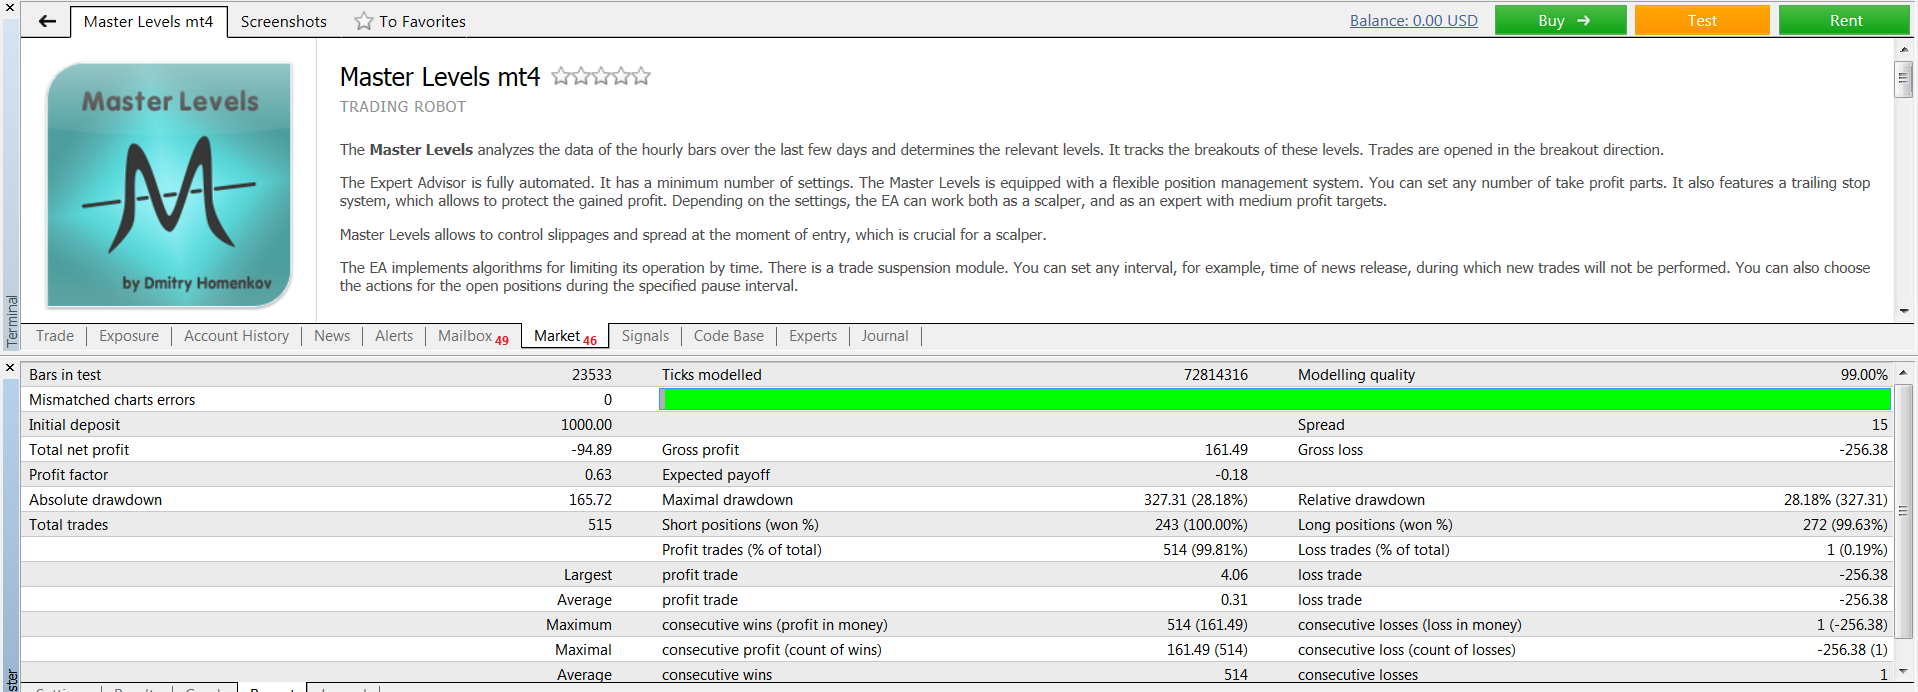Click the Absolute drawdown value 165.72
The image size is (1918, 692).
tap(590, 500)
